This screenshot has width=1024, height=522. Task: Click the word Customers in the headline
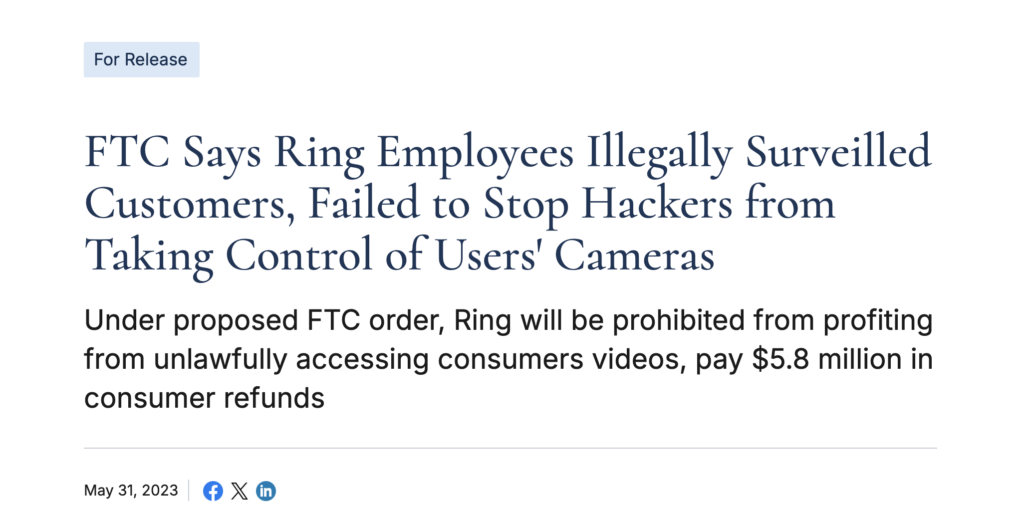185,203
